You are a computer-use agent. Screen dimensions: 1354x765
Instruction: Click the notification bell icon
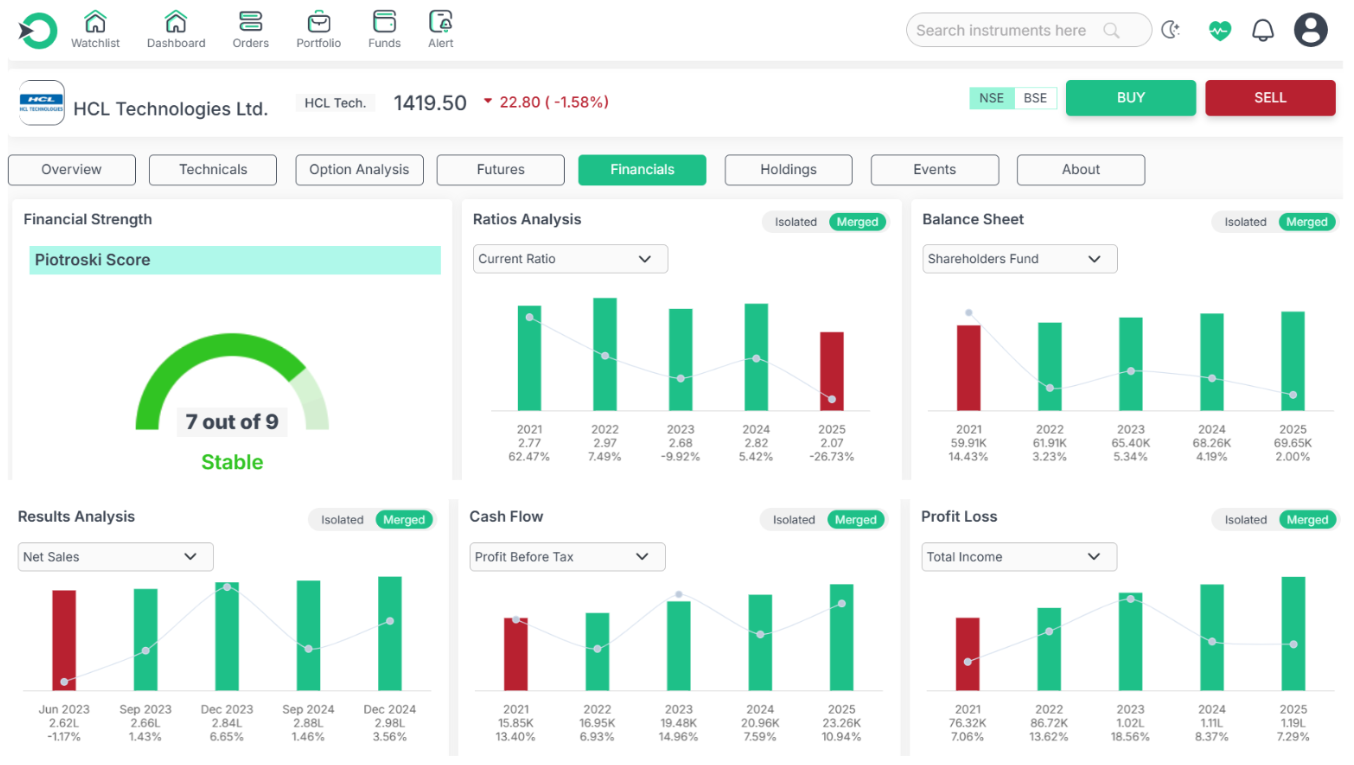(1263, 31)
